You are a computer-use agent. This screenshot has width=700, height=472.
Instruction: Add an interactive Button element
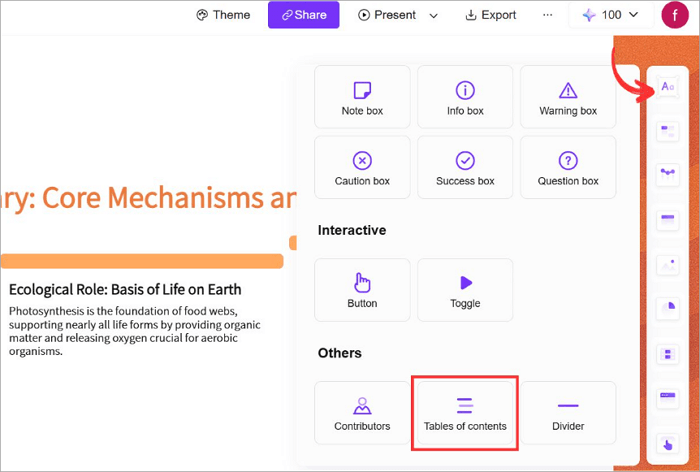tap(362, 290)
